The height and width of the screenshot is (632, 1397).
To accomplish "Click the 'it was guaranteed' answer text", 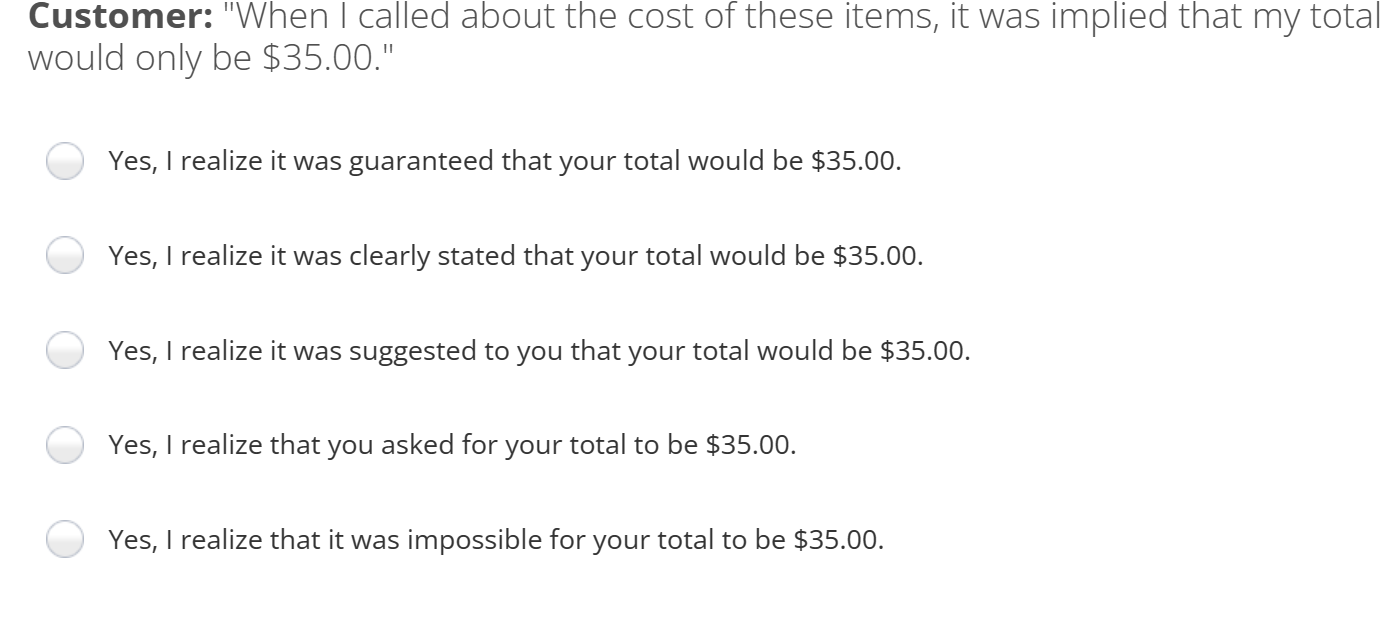I will 505,162.
